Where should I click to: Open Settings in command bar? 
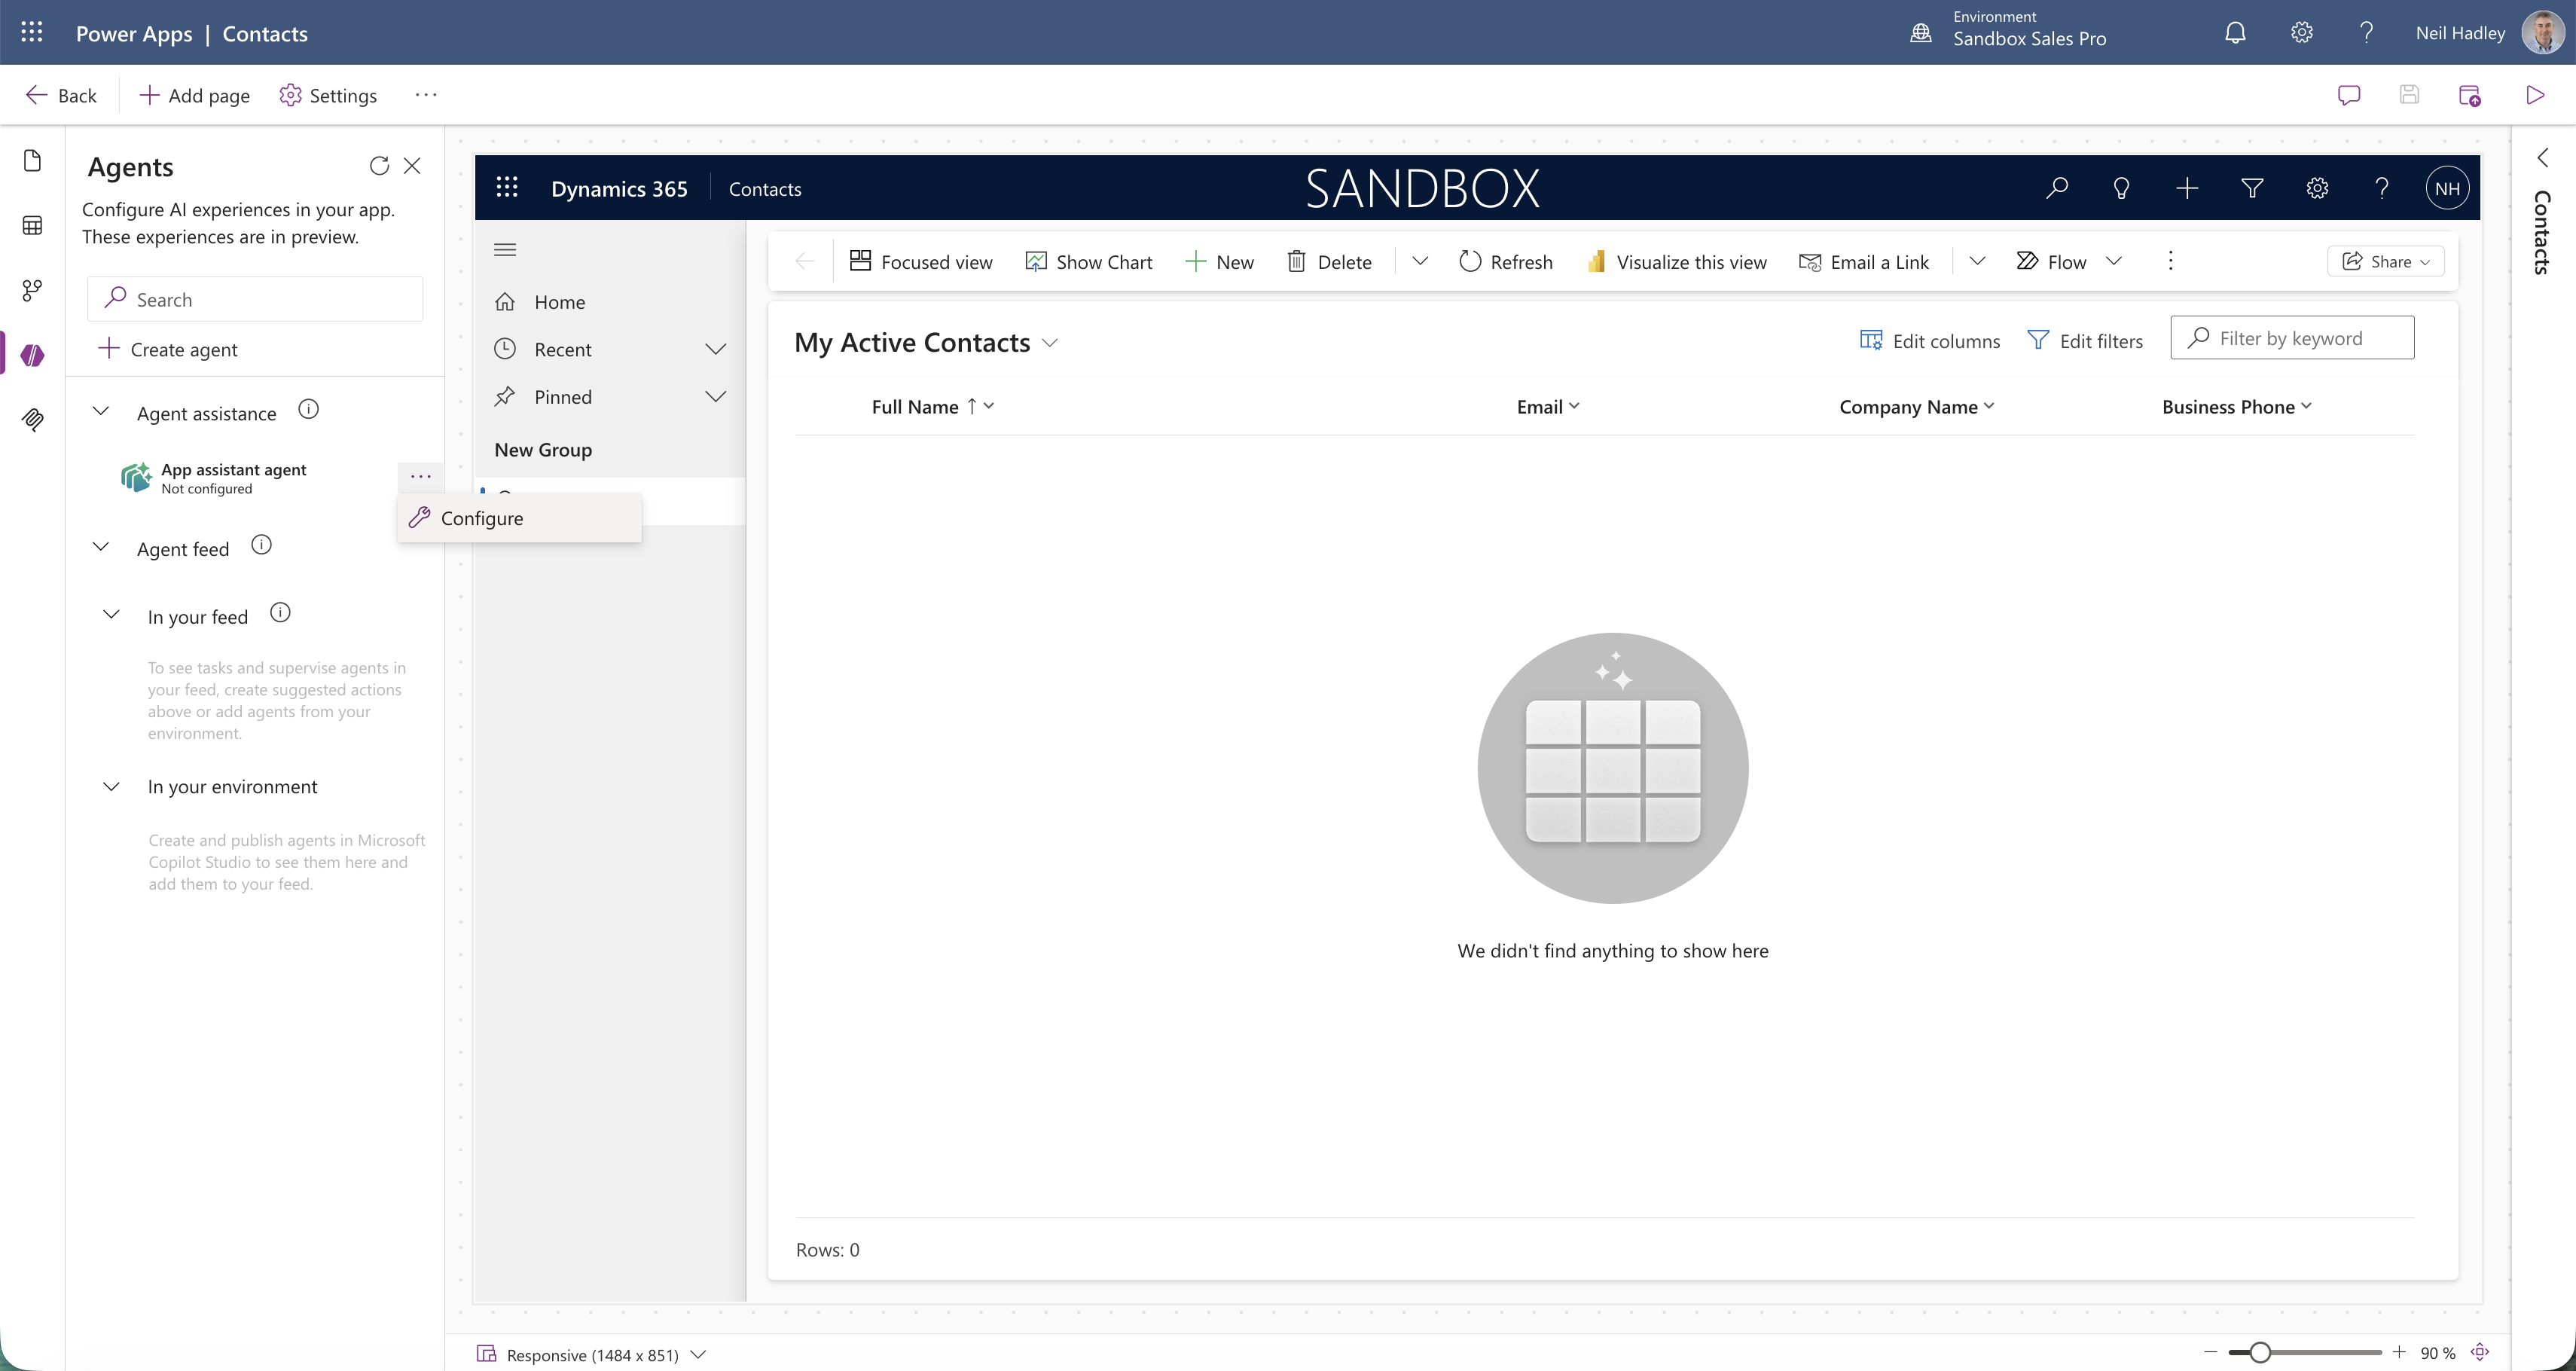click(x=328, y=95)
